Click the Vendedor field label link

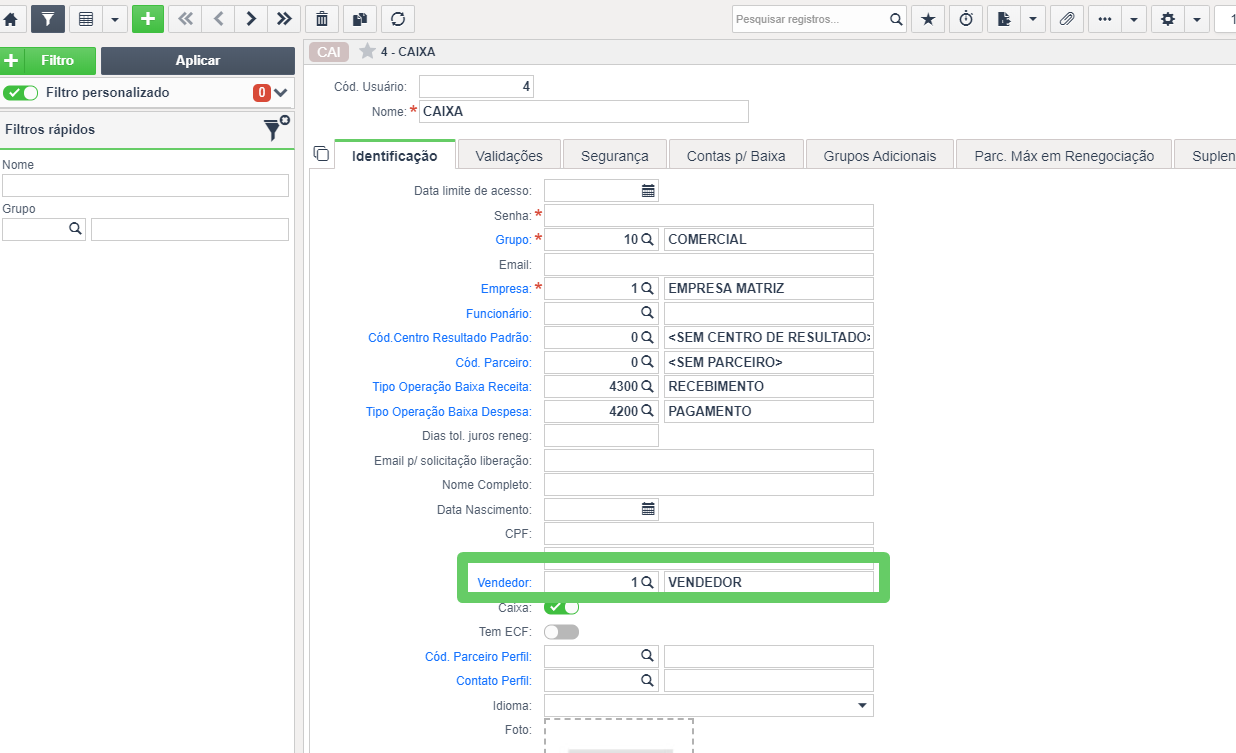pyautogui.click(x=504, y=582)
